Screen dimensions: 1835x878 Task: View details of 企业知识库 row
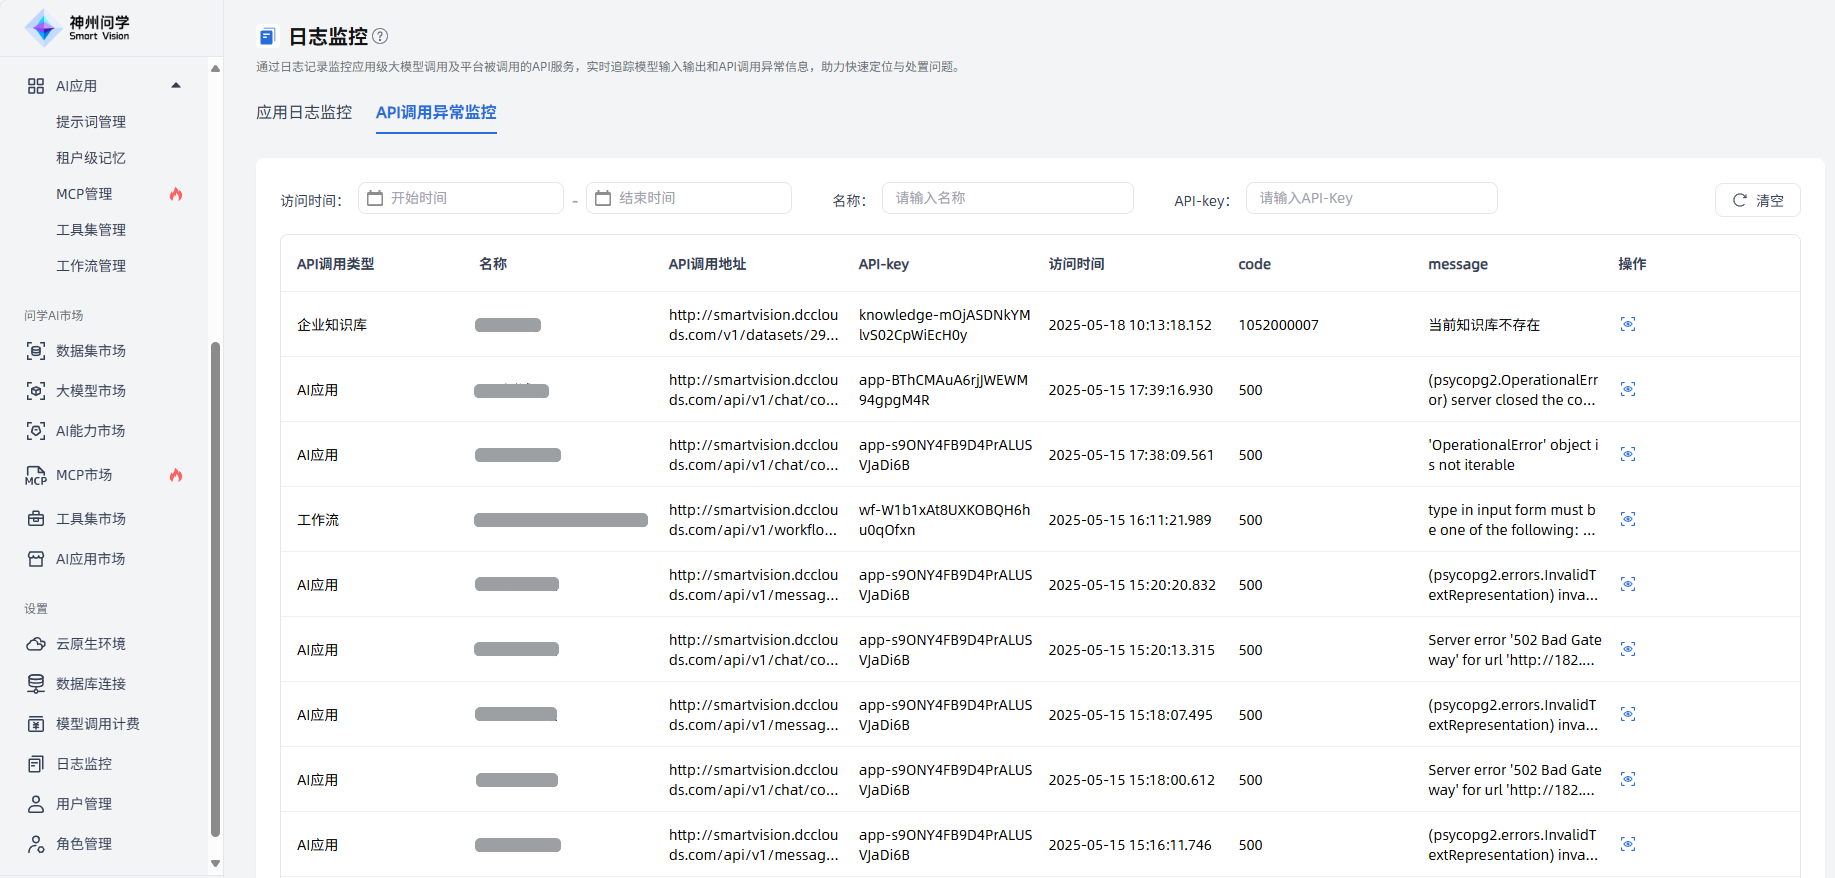(1628, 324)
